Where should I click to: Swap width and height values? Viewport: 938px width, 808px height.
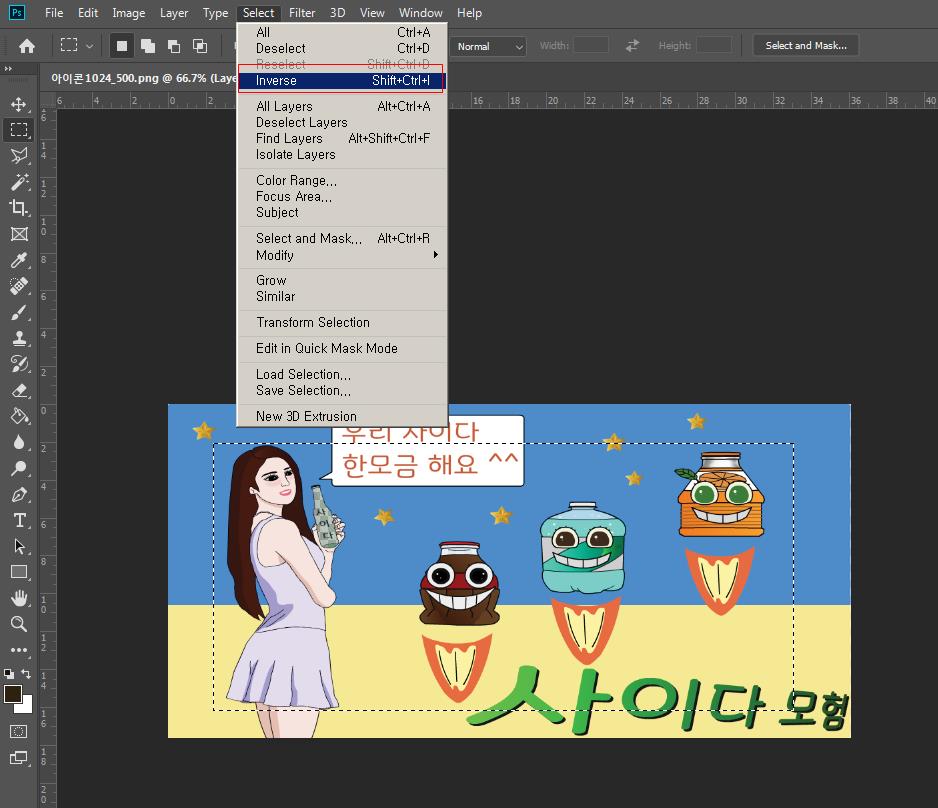(x=632, y=45)
